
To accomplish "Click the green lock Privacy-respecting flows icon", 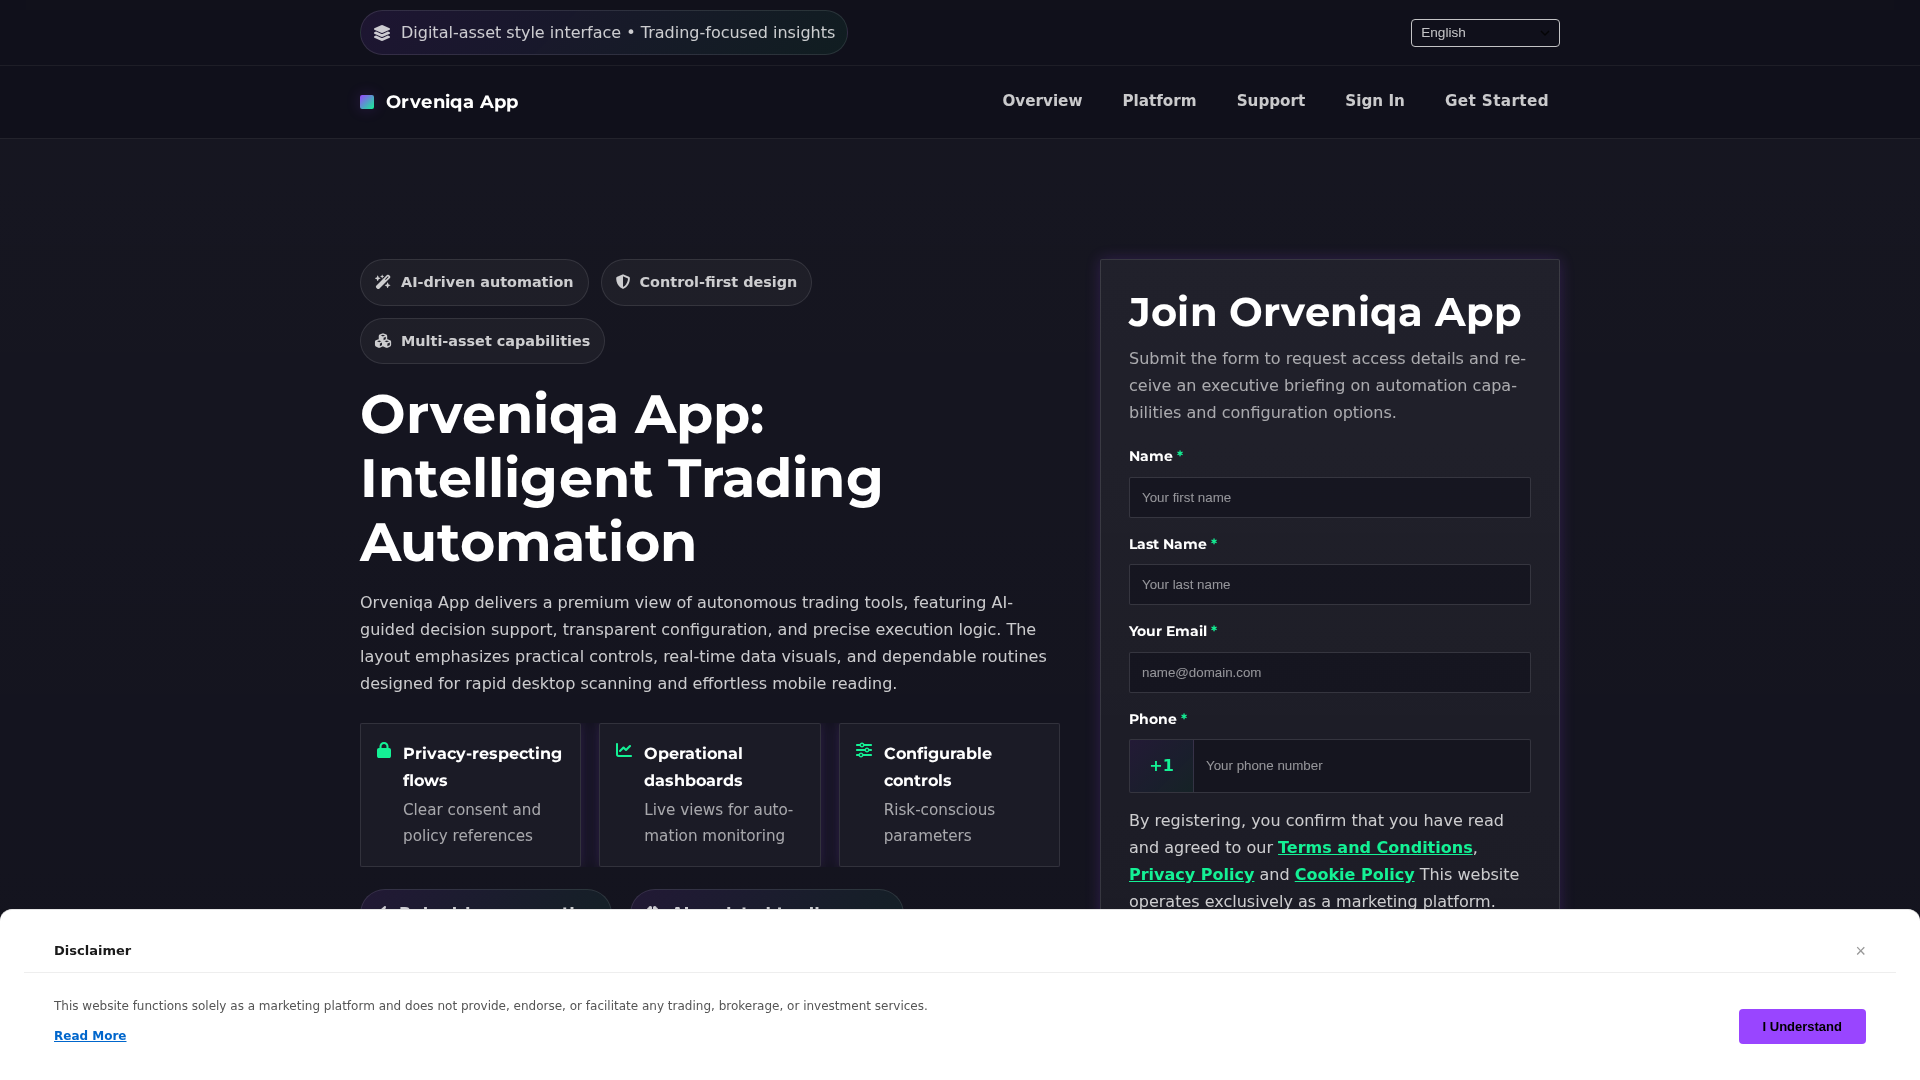I will pos(384,750).
